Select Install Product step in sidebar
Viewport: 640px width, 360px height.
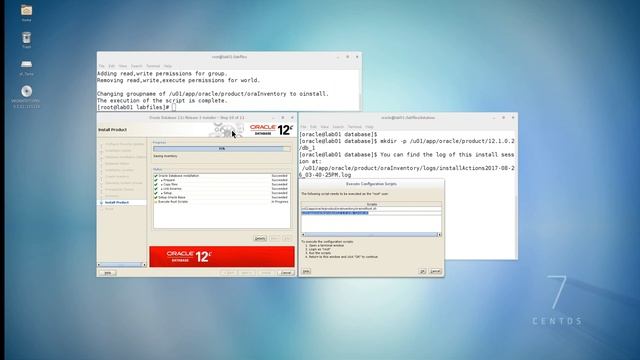[x=117, y=202]
